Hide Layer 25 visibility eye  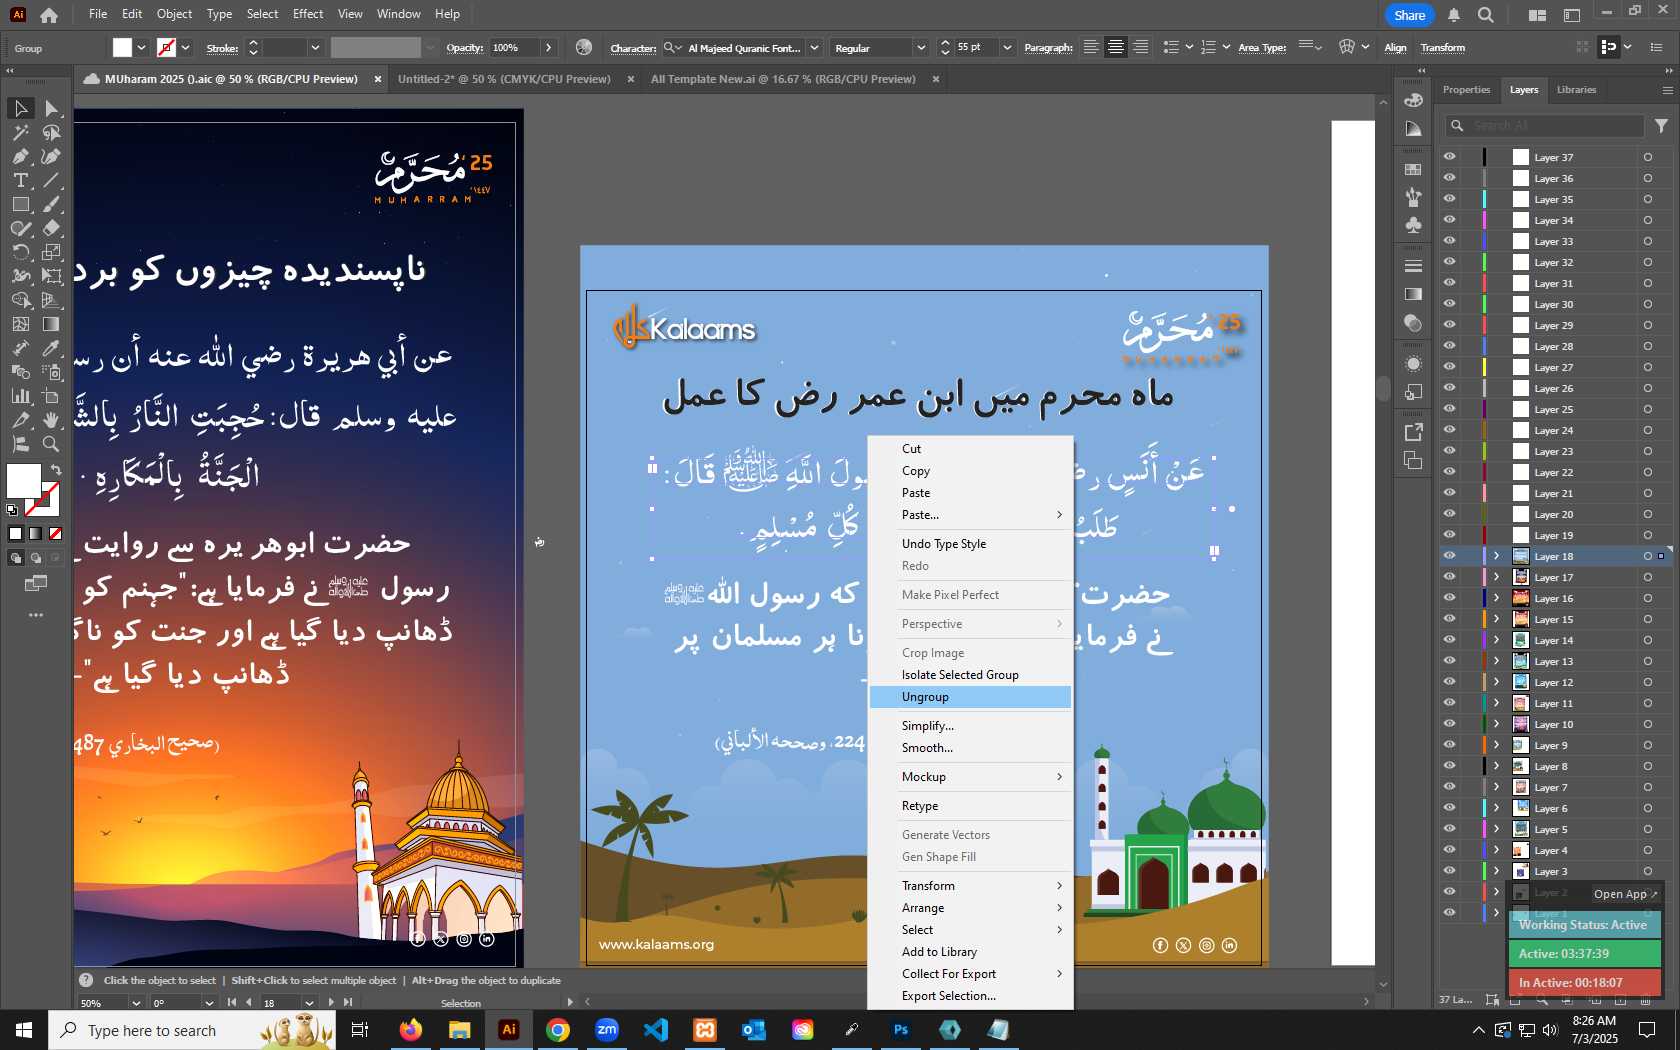click(x=1449, y=409)
